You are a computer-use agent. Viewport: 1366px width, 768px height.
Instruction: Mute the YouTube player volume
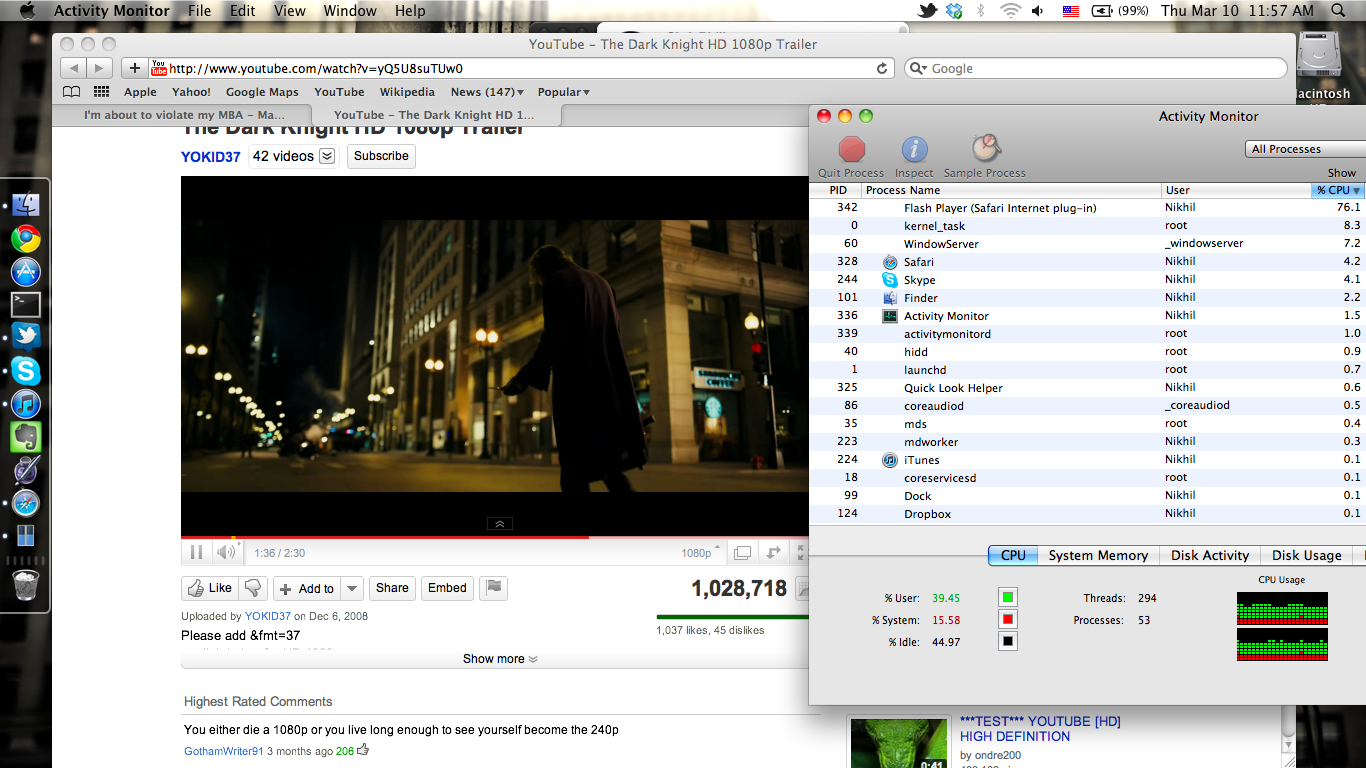[x=227, y=552]
